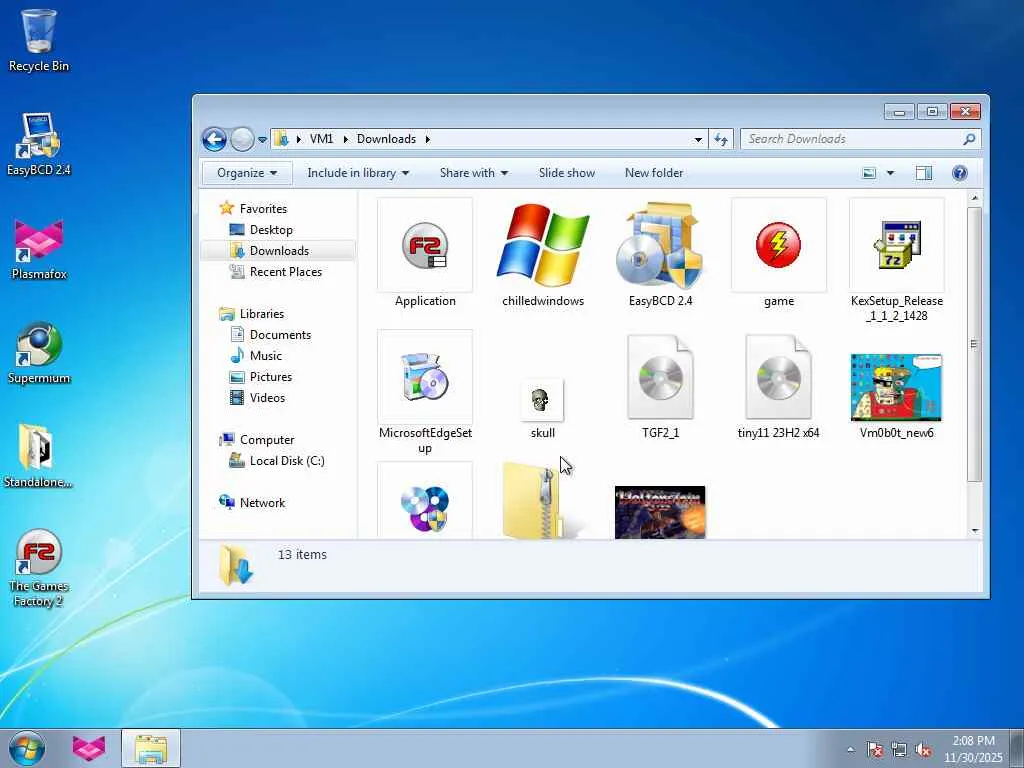Click the file list scrollbar down arrow
This screenshot has width=1024, height=768.
coord(974,531)
